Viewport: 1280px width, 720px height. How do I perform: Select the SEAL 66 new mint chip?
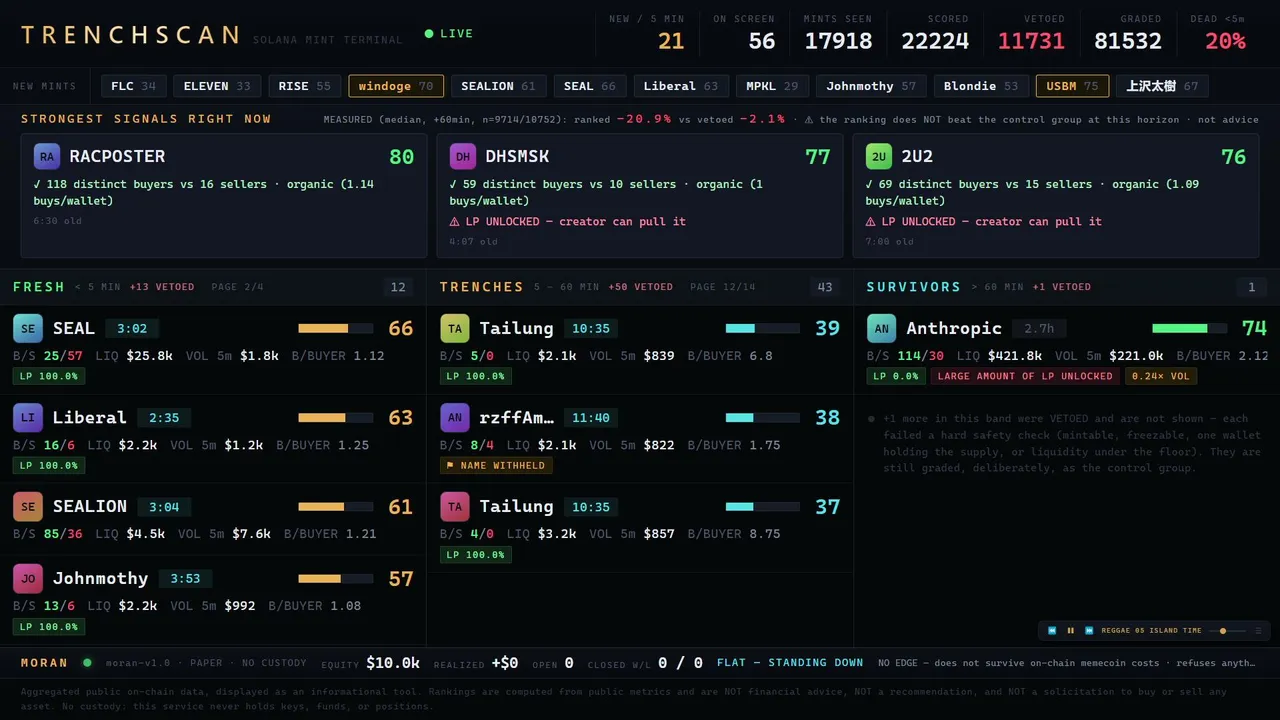(x=590, y=86)
